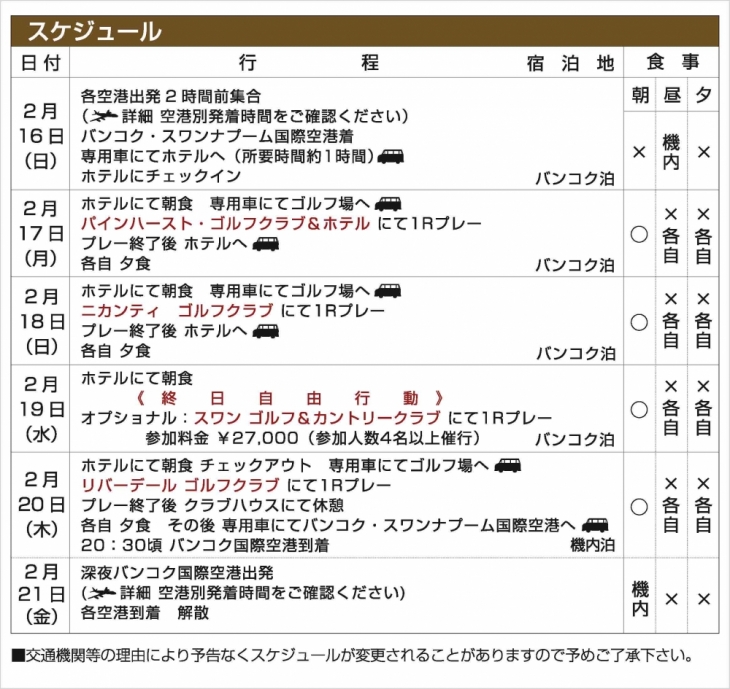The width and height of the screenshot is (730, 689).
Task: Click the airplane icon in the Feb 16 row
Action: [x=103, y=116]
